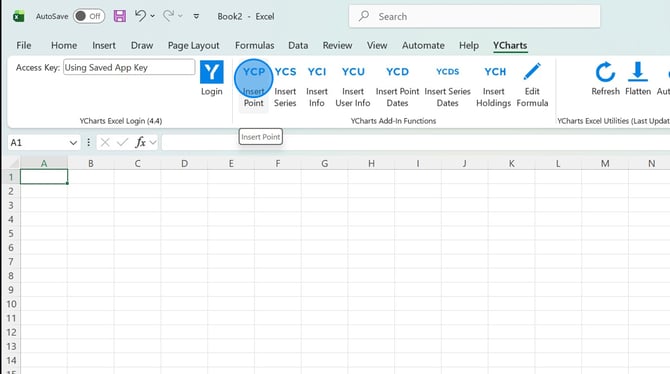The width and height of the screenshot is (670, 374).
Task: Click the Redo arrow icon
Action: point(168,16)
